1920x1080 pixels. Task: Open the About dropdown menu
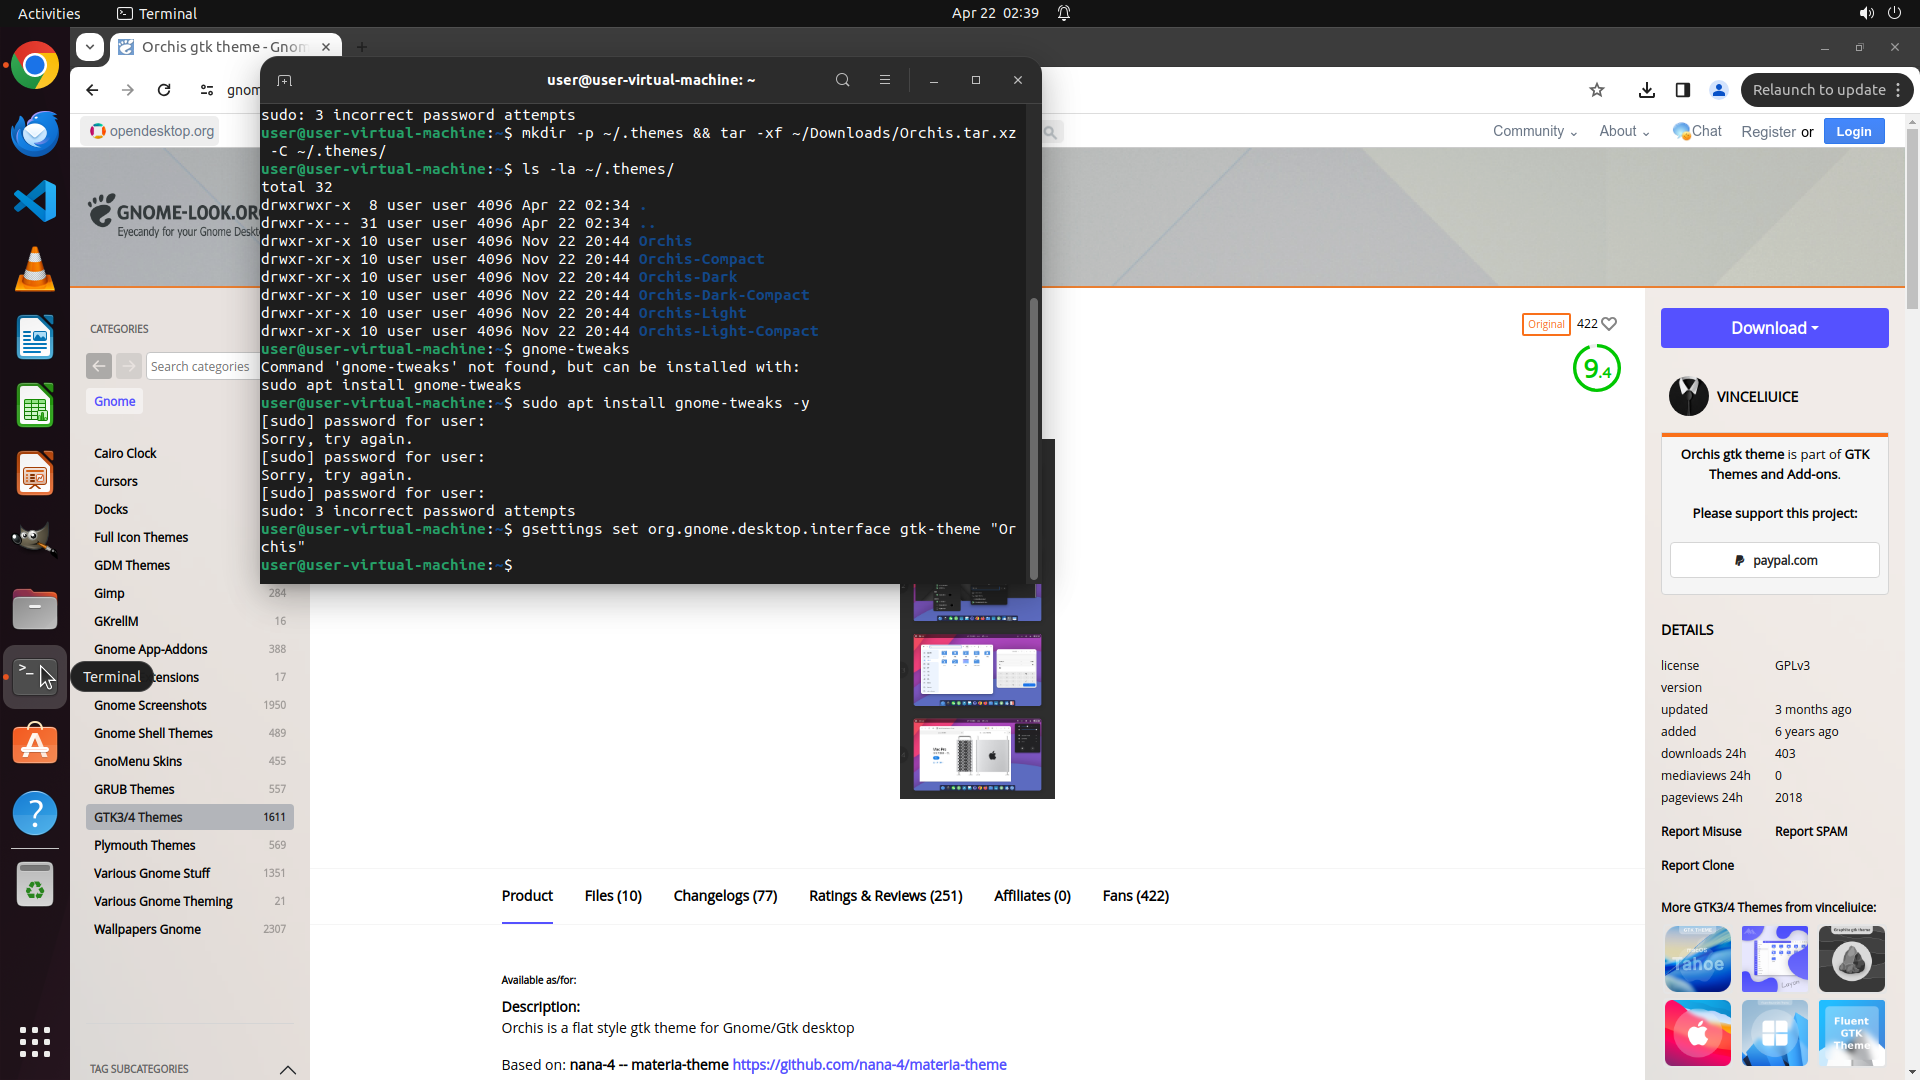coord(1623,131)
